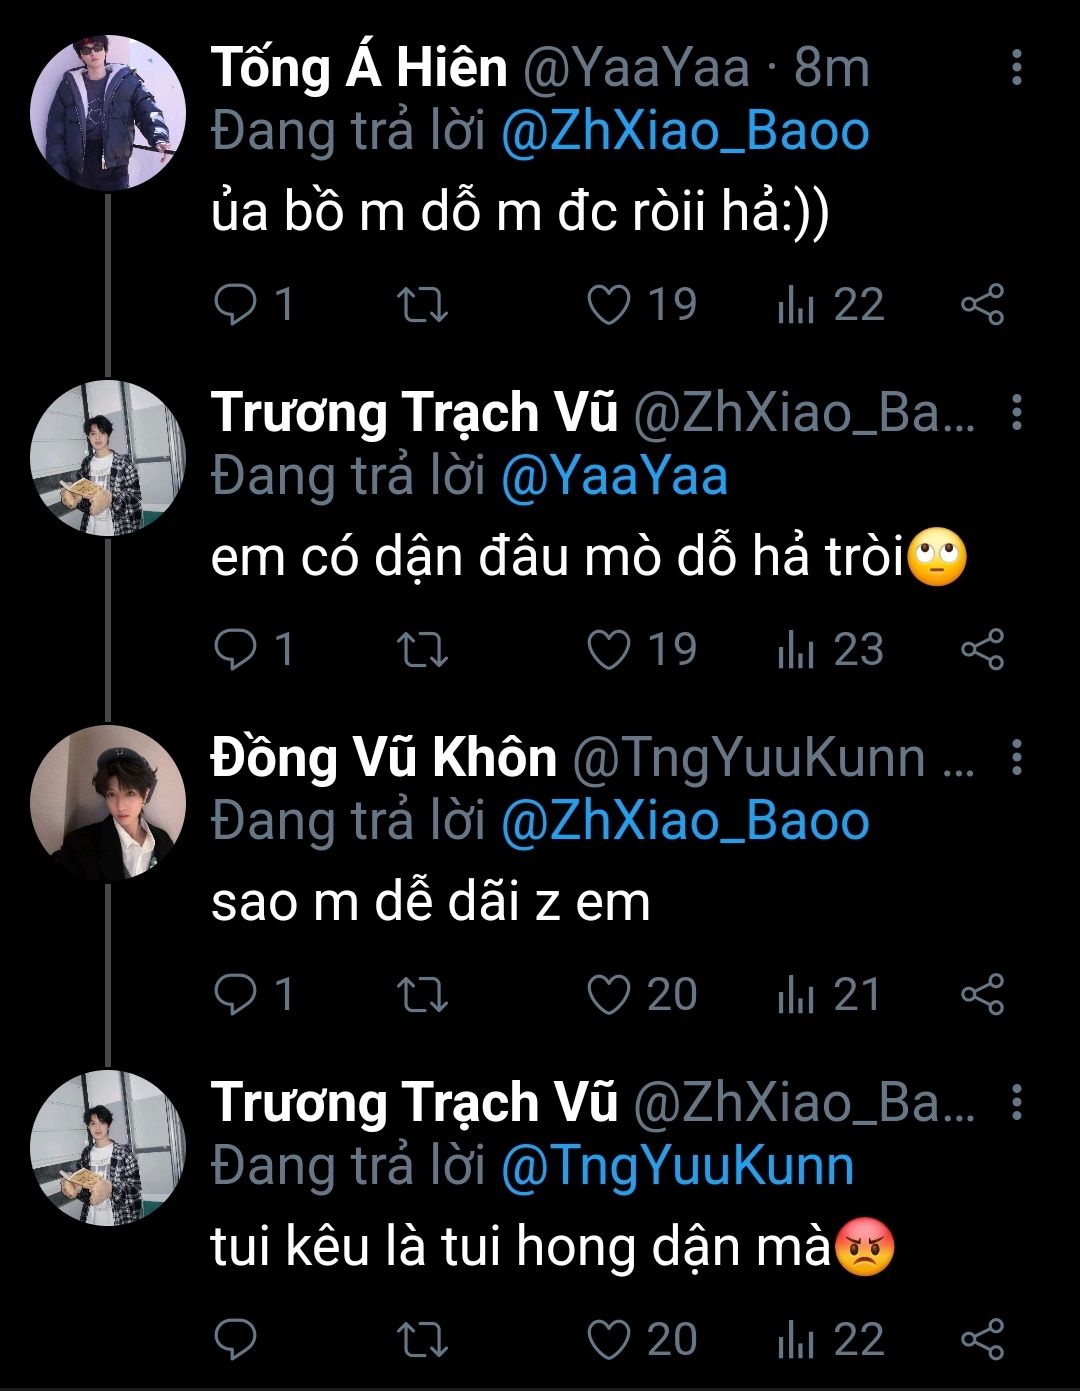
Task: Share Đồng Vũ Khôn's tweet
Action: 982,995
